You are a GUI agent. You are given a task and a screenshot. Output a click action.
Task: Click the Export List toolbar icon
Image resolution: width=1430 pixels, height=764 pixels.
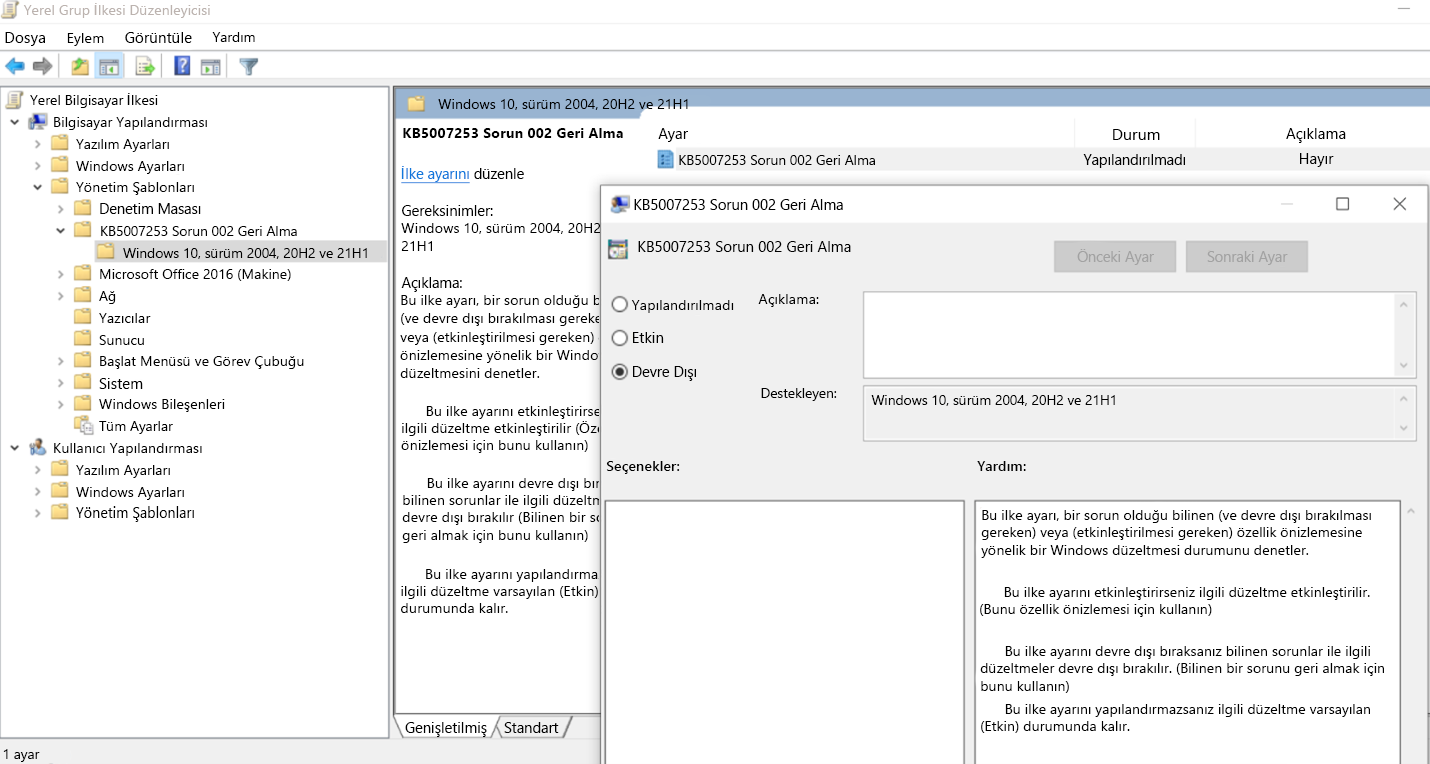pos(146,67)
